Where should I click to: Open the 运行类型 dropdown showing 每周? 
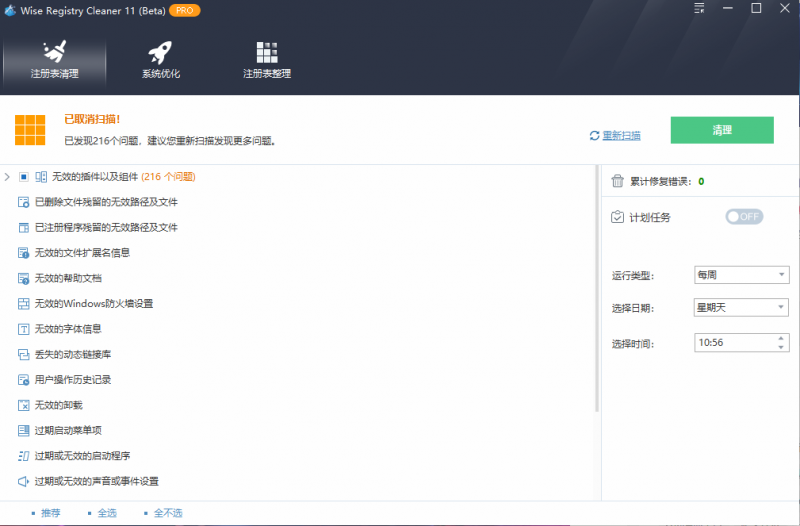tap(741, 275)
